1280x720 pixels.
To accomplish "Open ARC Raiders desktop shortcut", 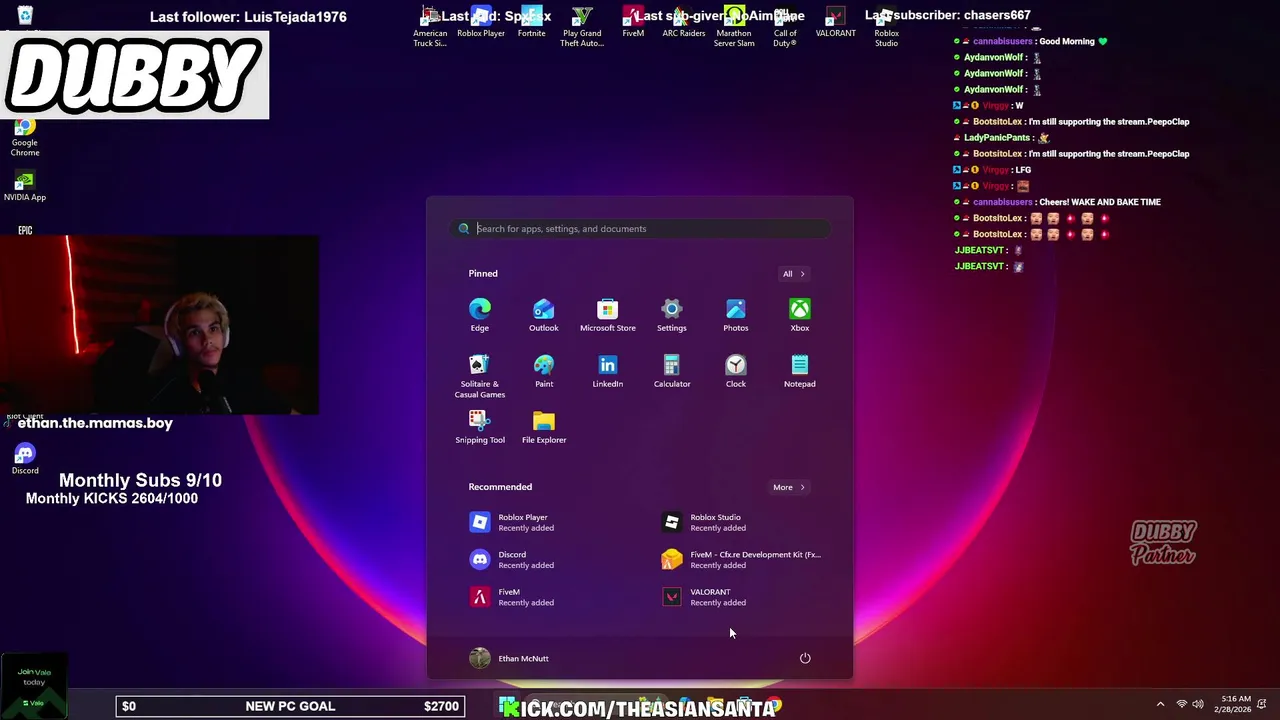I will click(x=684, y=24).
